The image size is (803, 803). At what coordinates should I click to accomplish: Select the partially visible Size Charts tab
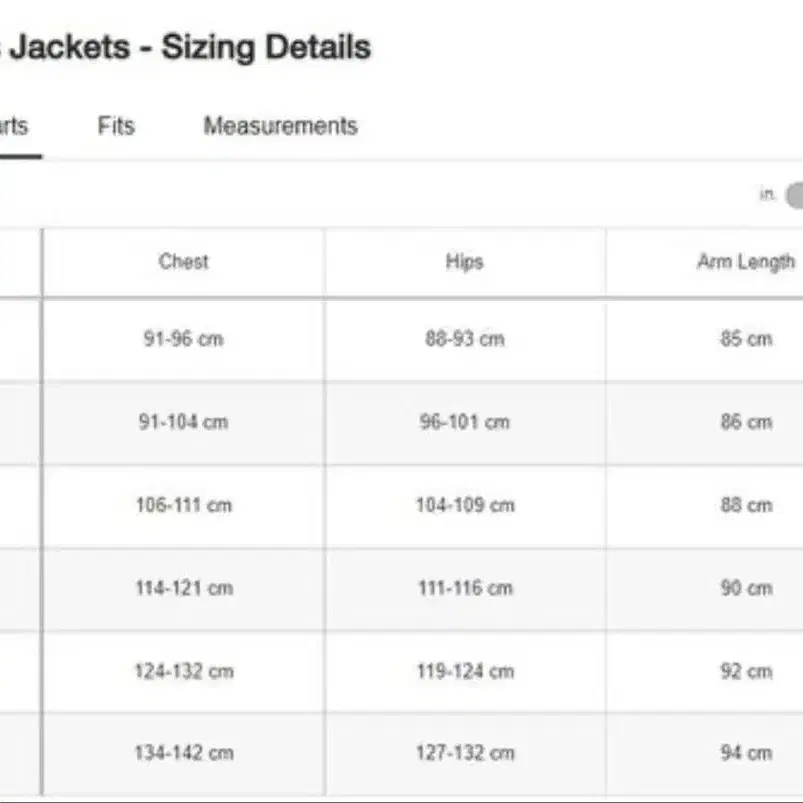tap(14, 126)
